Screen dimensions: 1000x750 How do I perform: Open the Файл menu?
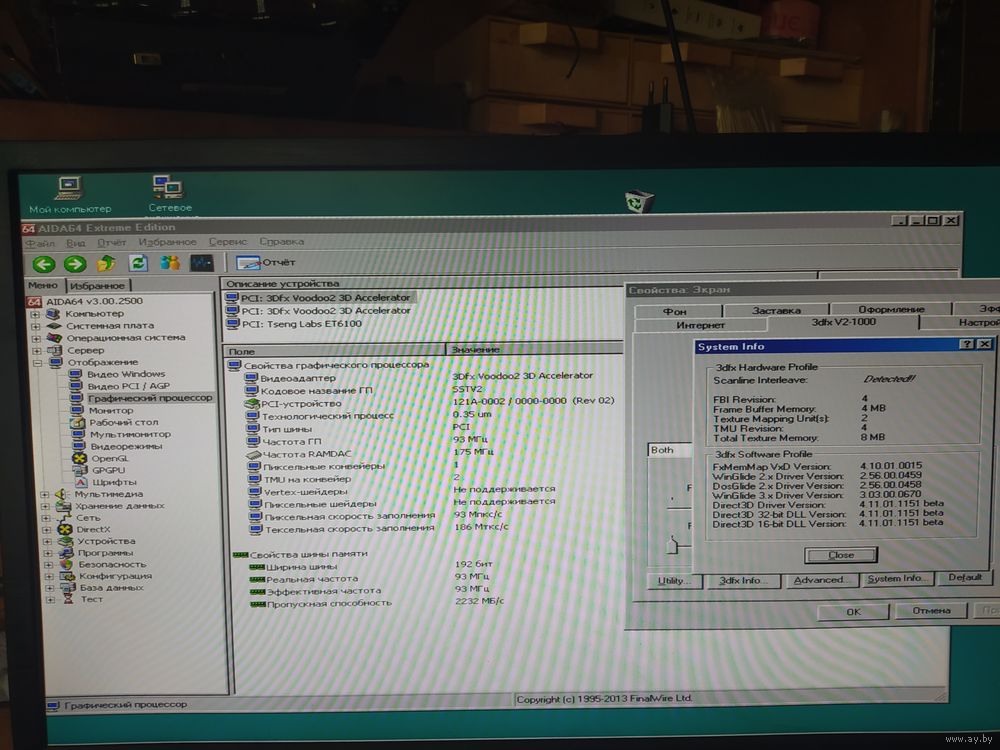(x=40, y=244)
